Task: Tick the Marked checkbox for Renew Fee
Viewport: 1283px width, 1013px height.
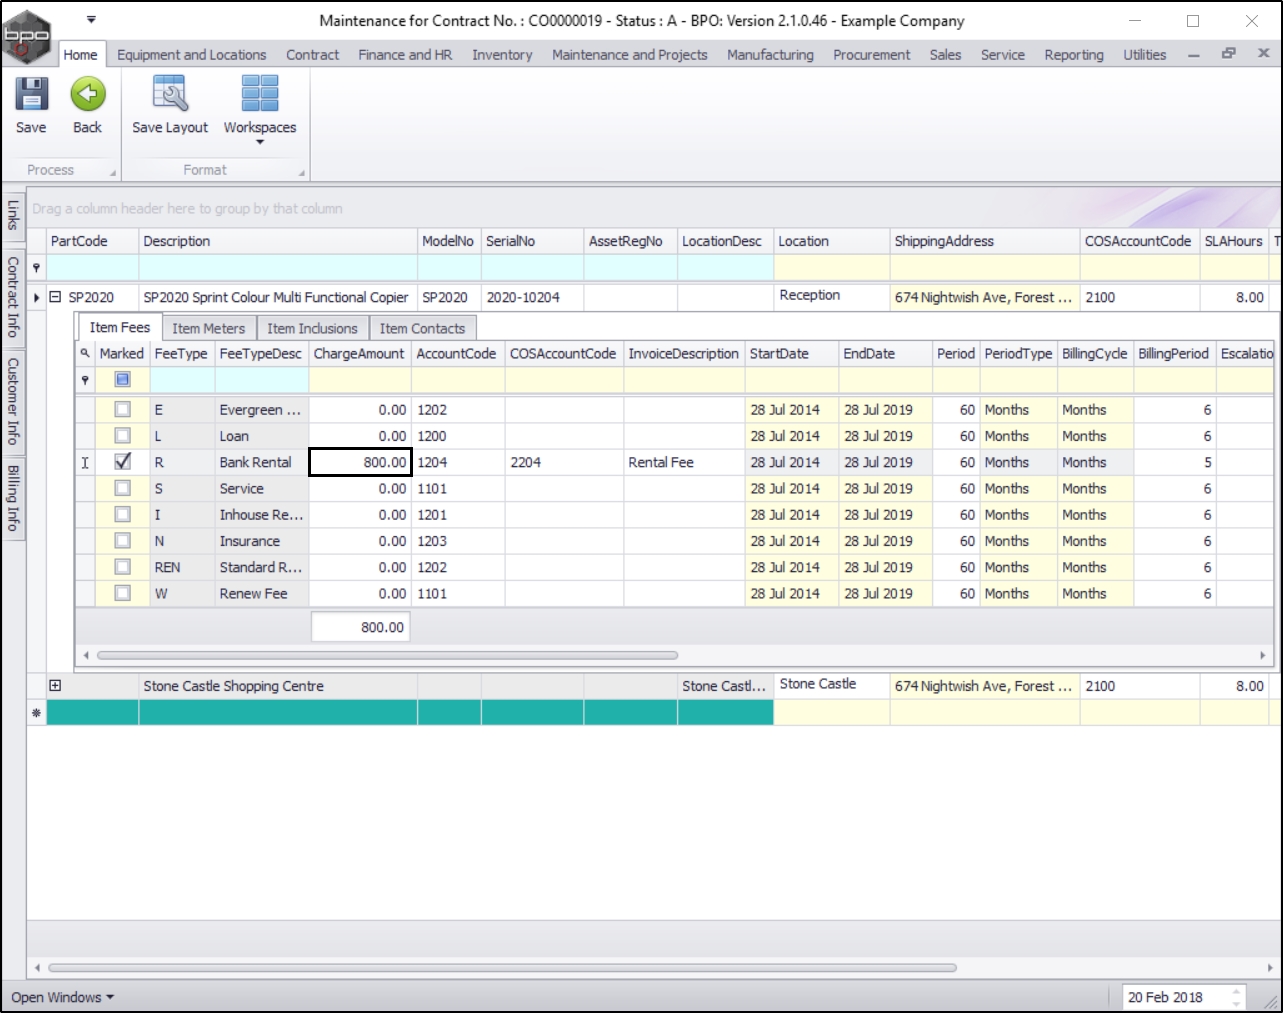Action: tap(122, 593)
